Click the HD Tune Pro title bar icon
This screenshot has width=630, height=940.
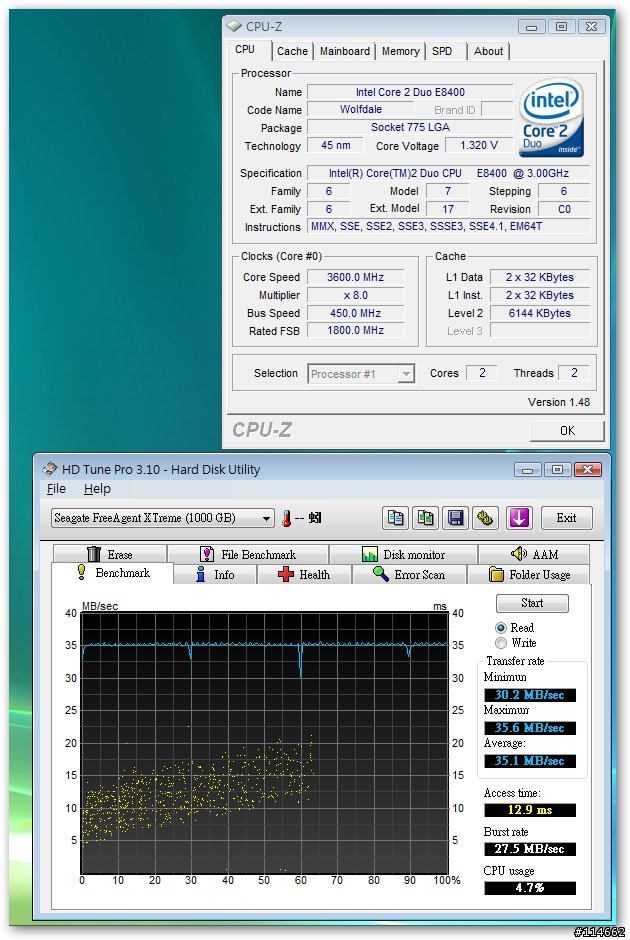50,469
